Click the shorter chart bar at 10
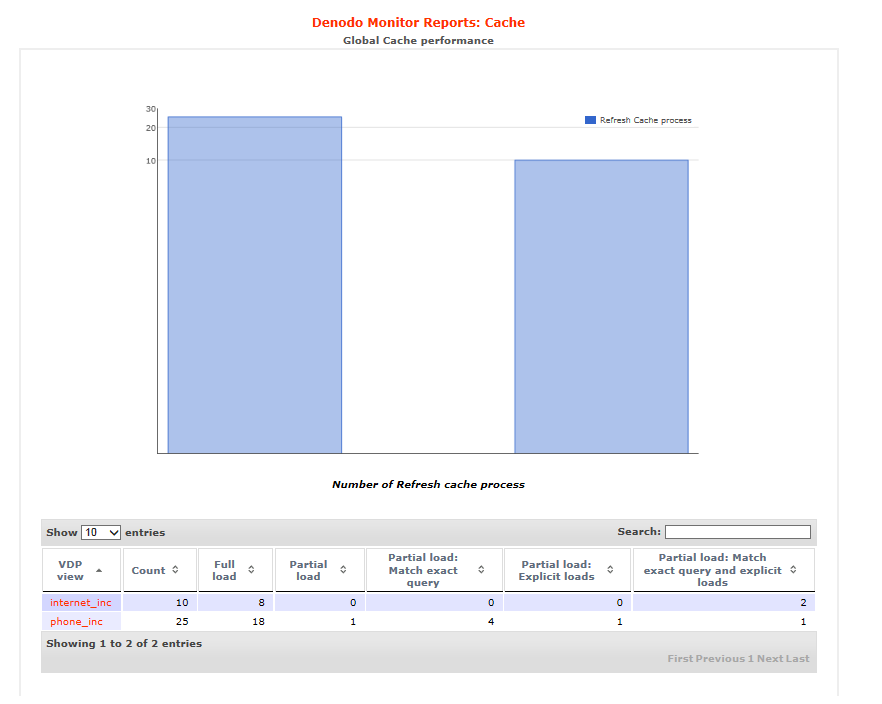The width and height of the screenshot is (882, 704). (601, 306)
